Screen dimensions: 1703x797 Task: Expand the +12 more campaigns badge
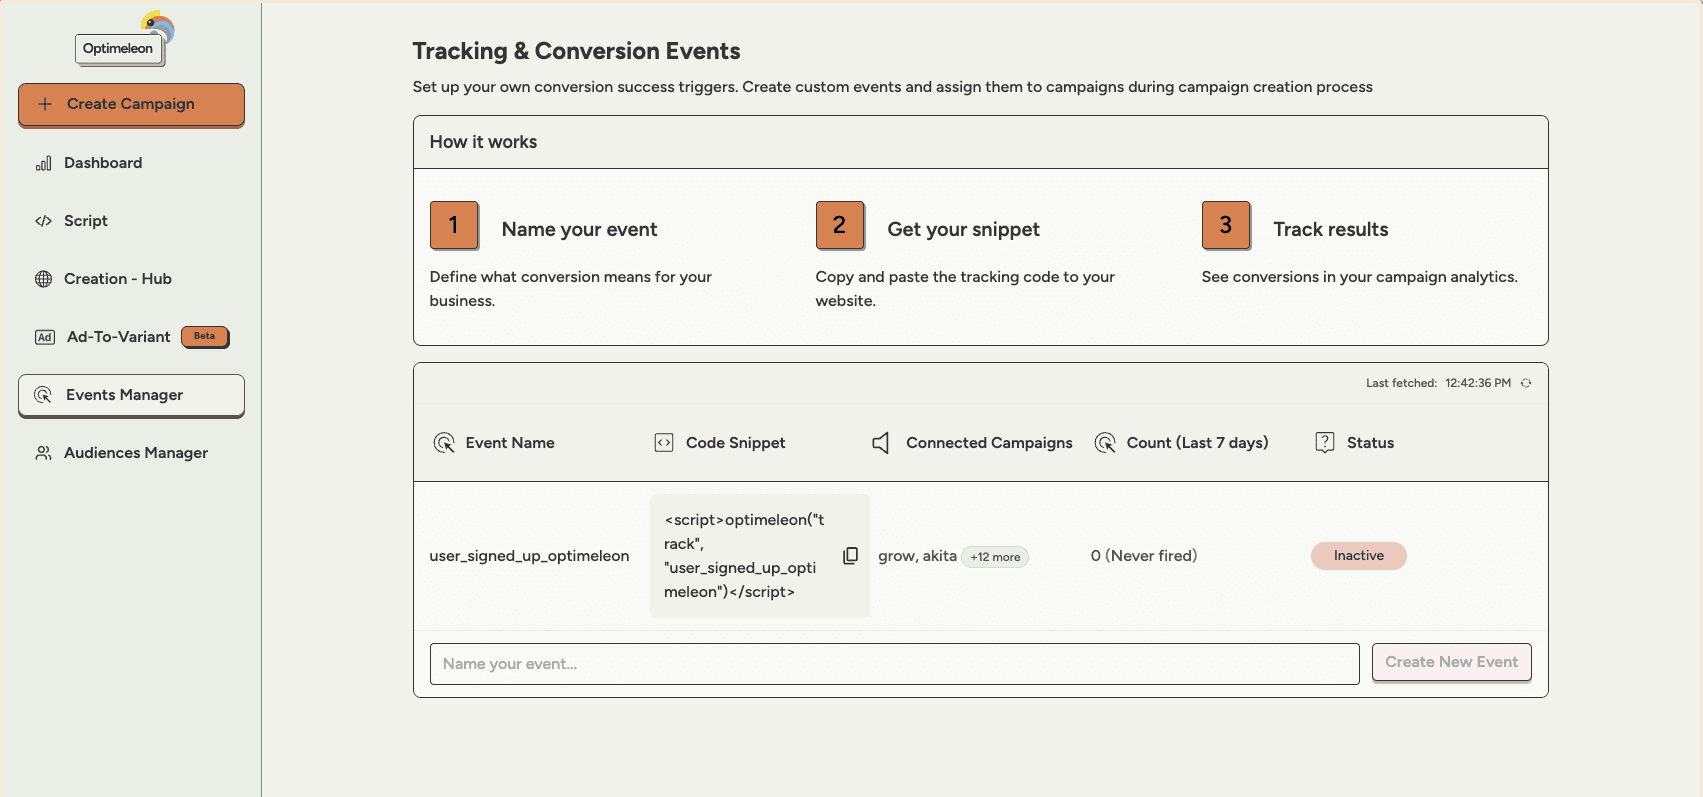[995, 557]
